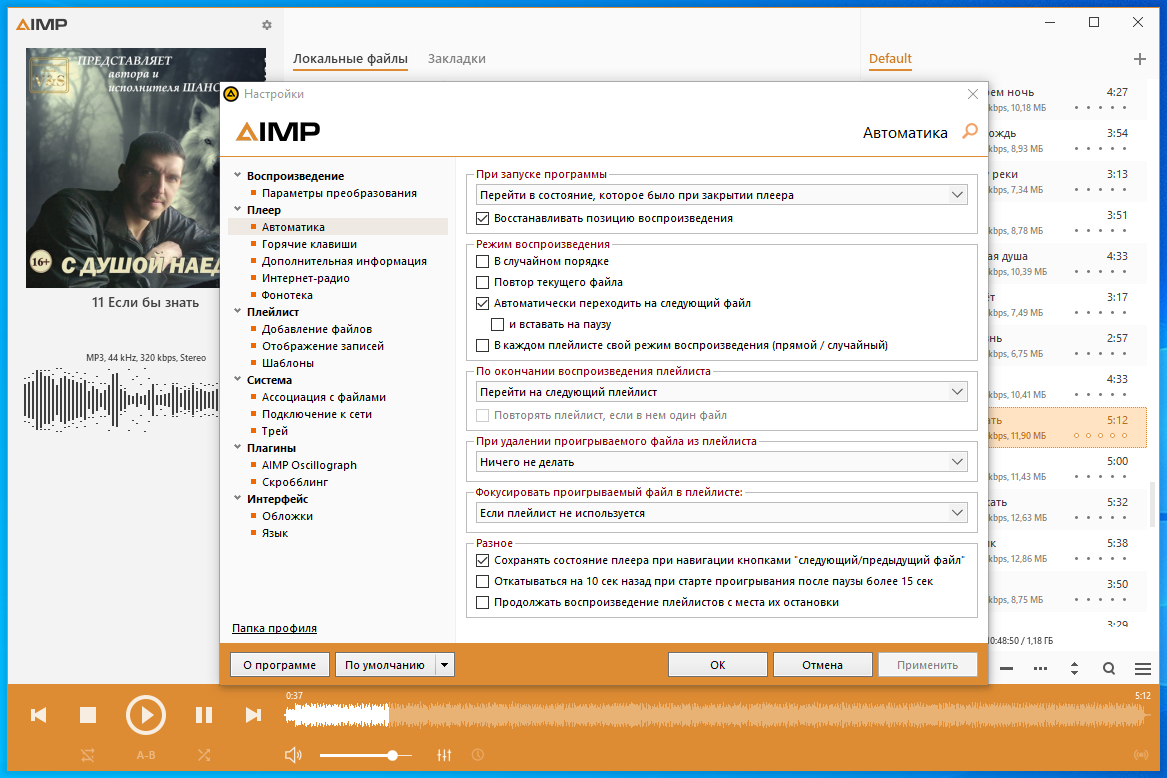Open the gear settings icon near AIMP logo
This screenshot has width=1167, height=778.
[267, 25]
